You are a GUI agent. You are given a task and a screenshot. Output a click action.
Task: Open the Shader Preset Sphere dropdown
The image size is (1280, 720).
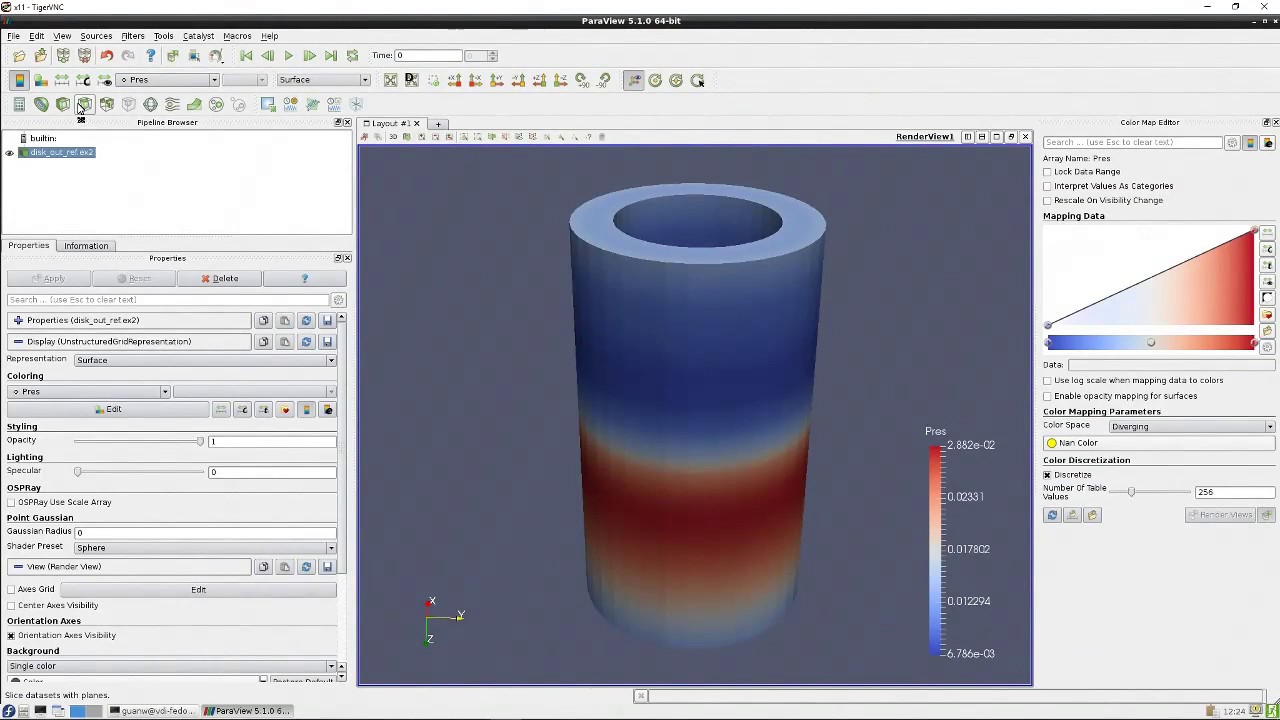point(205,548)
